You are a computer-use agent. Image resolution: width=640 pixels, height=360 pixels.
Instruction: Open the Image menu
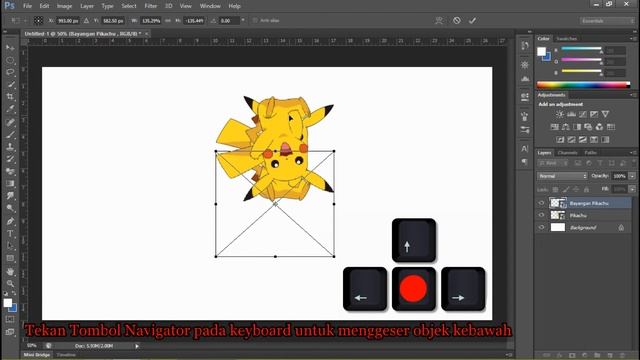64,6
